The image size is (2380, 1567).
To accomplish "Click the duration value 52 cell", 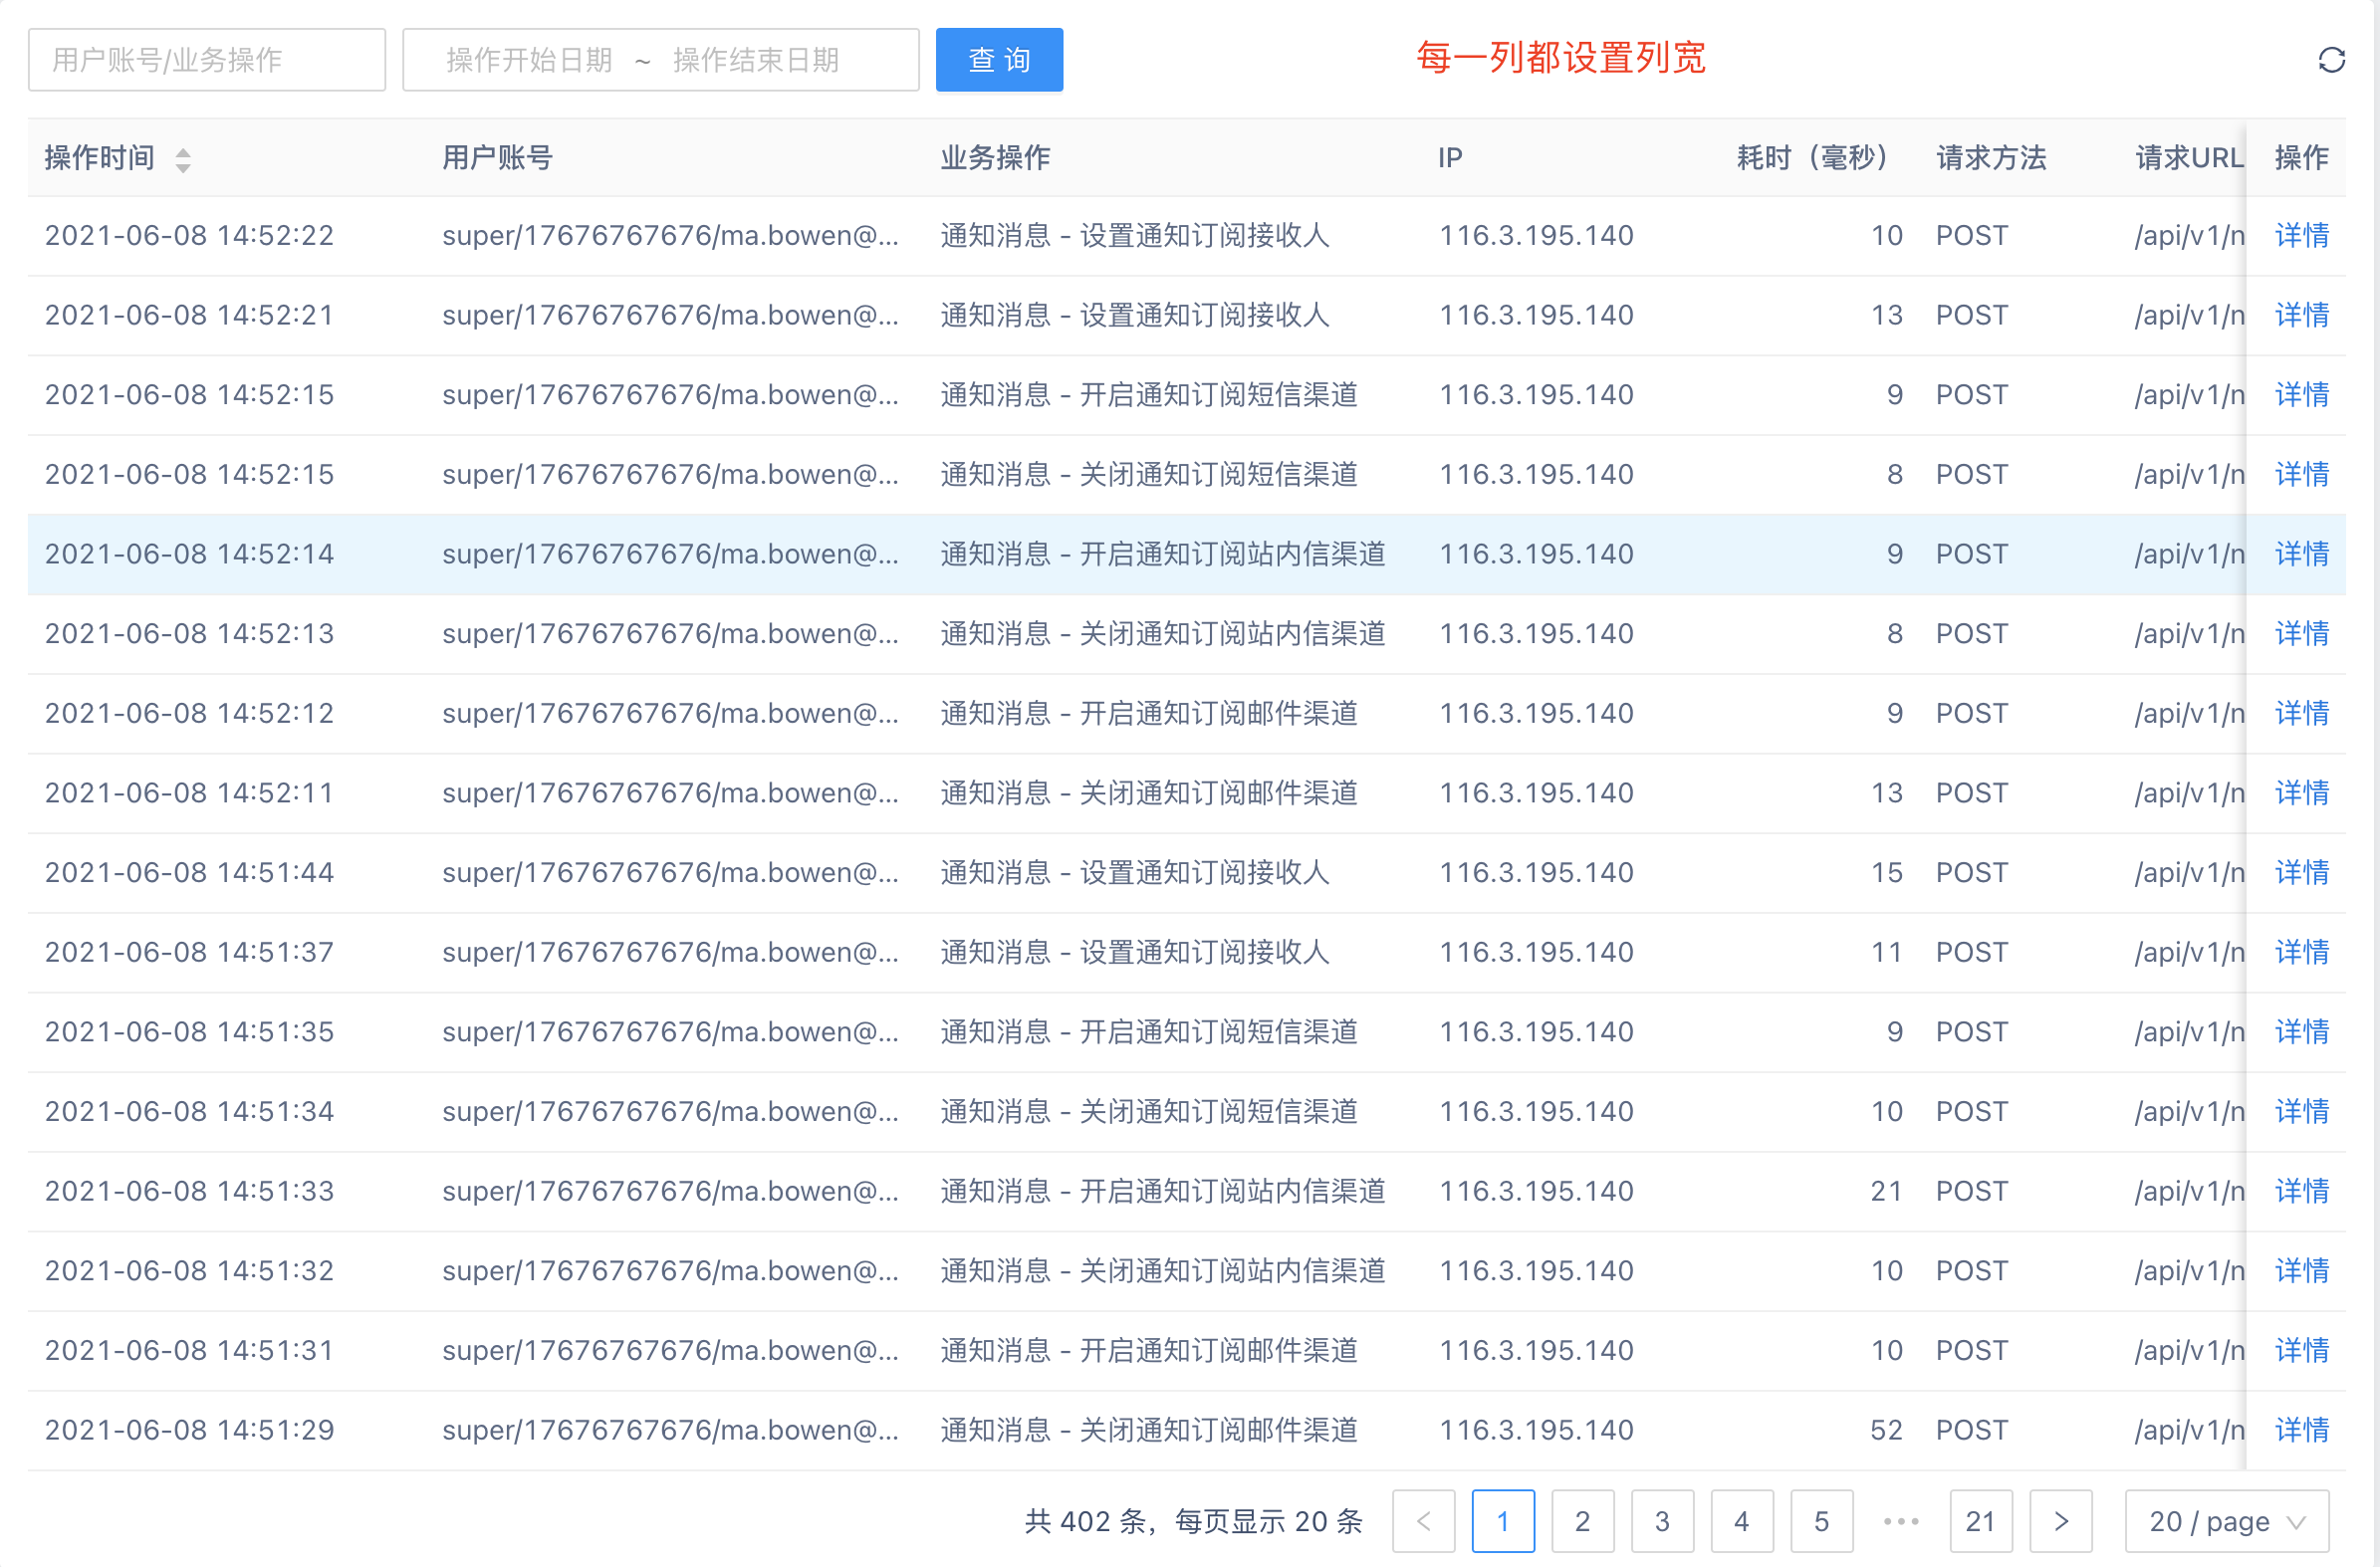I will coord(1886,1430).
